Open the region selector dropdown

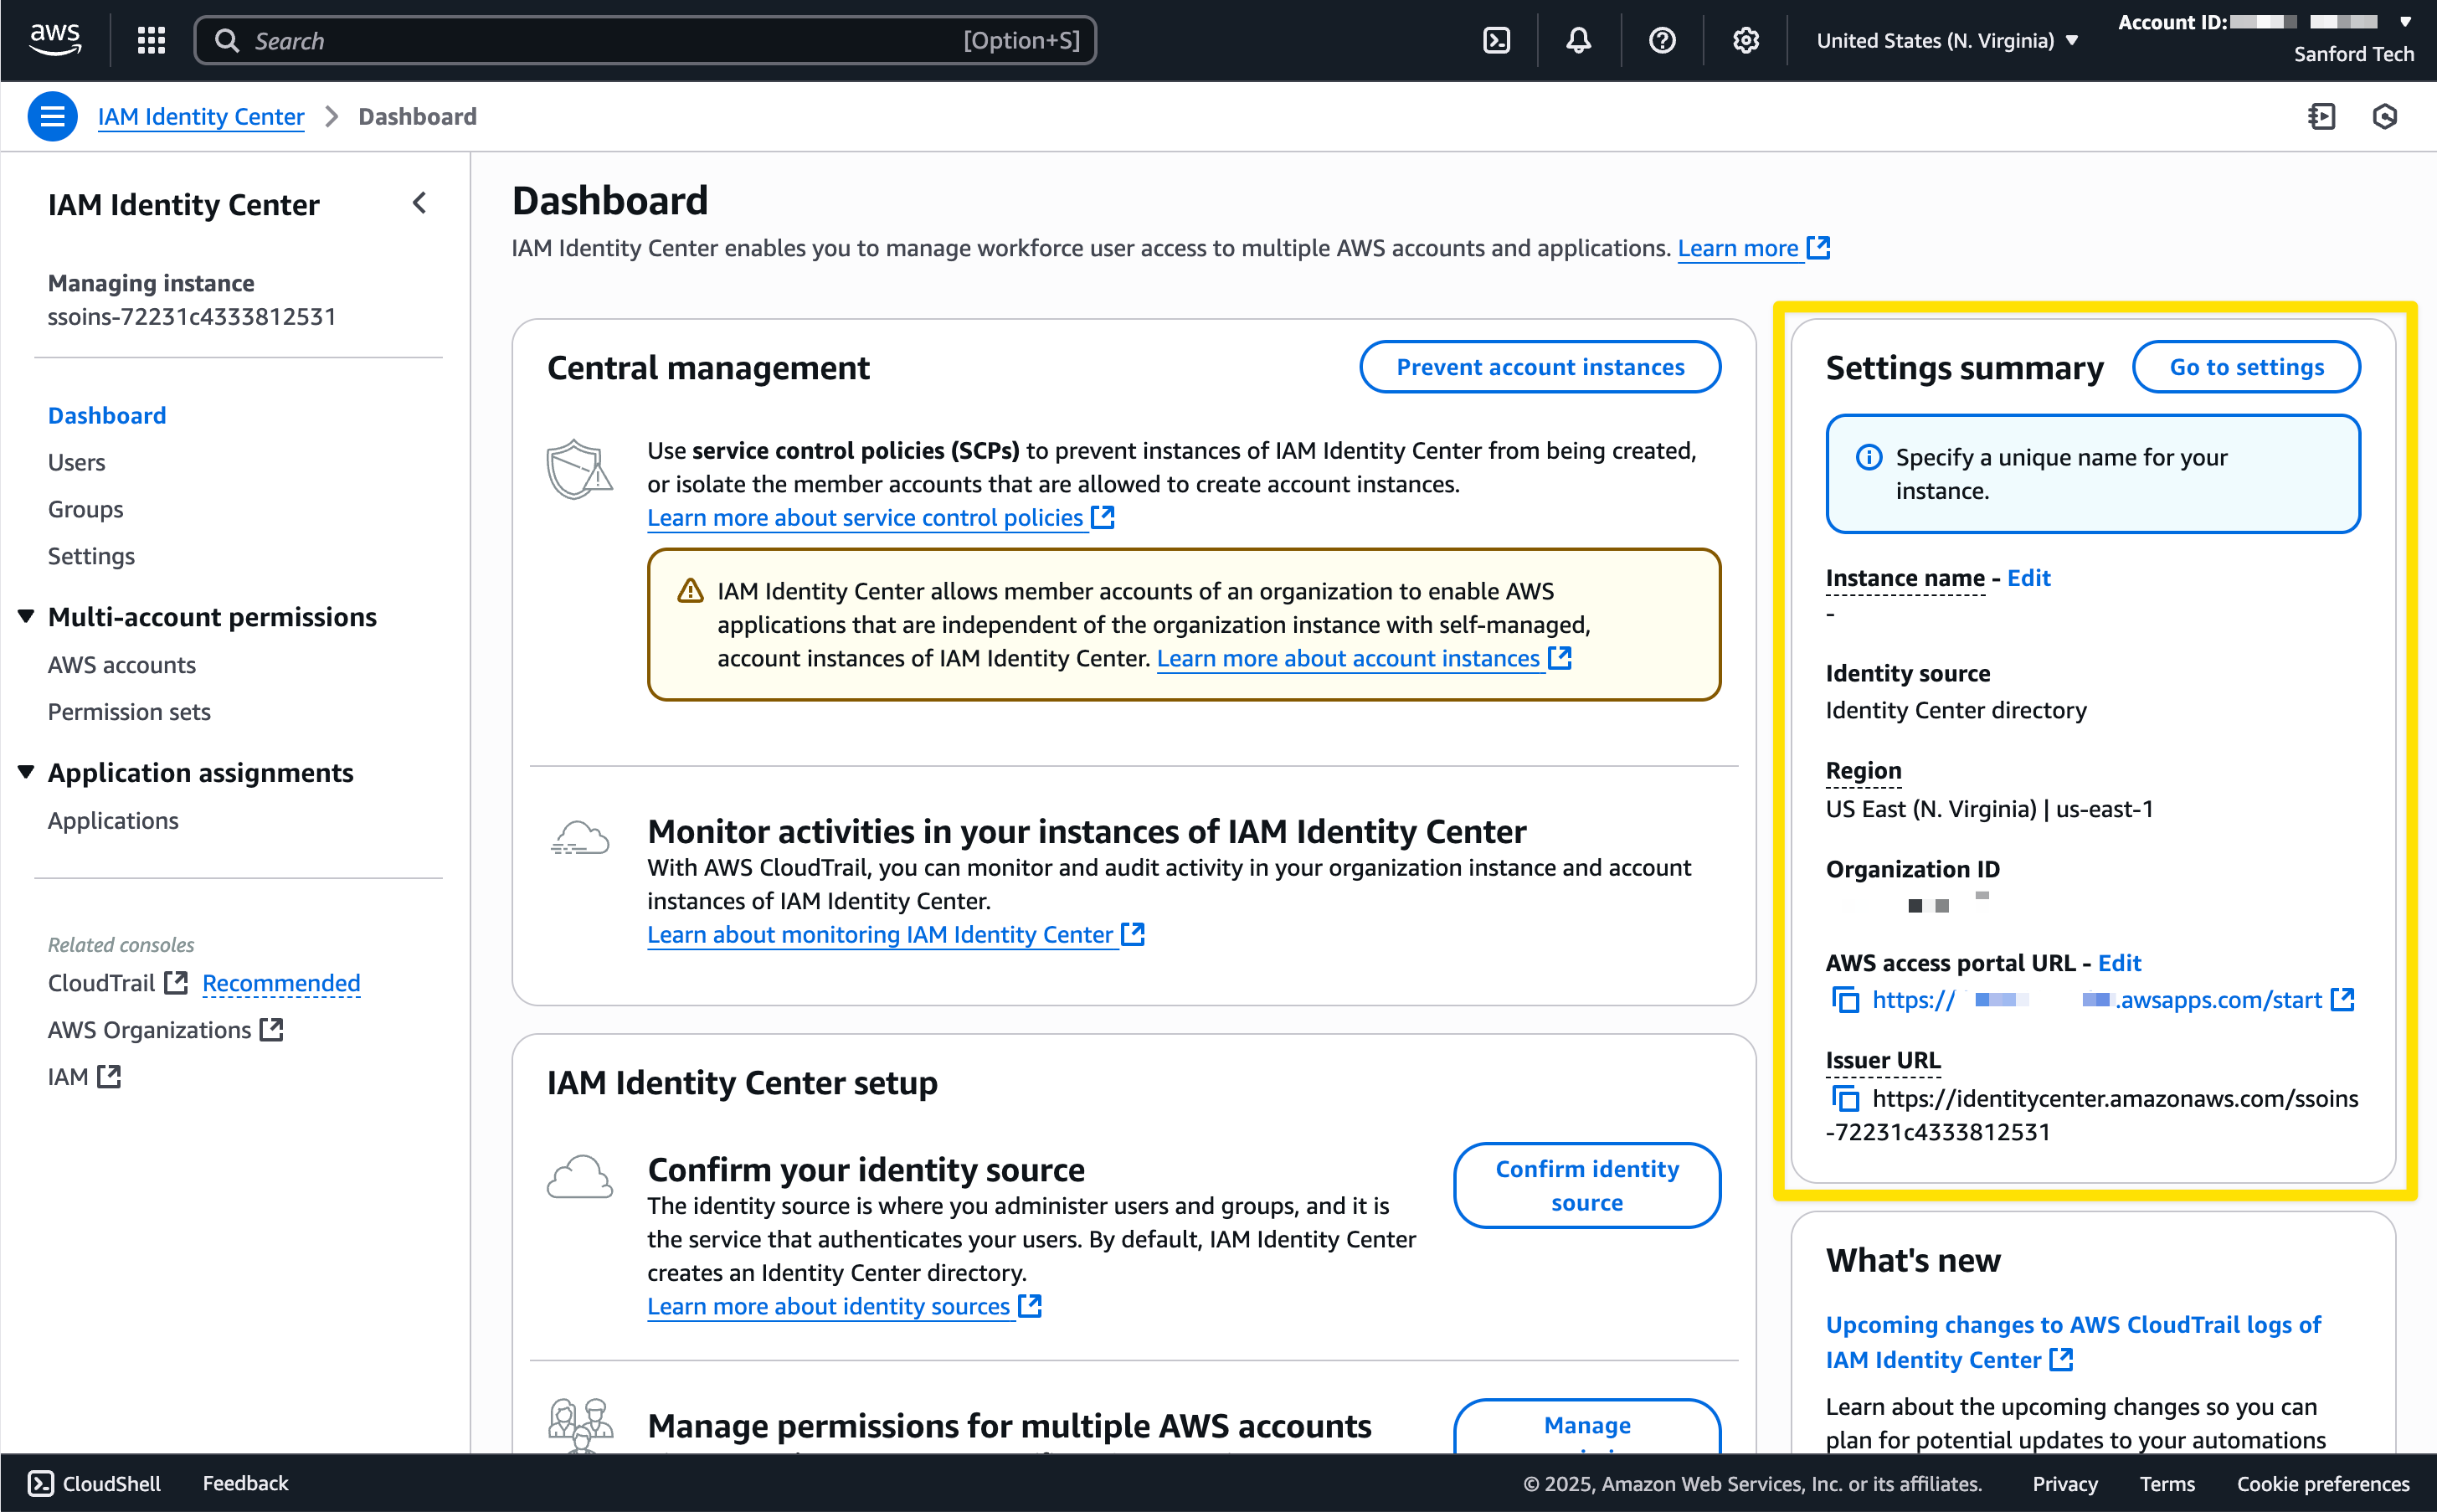[1947, 40]
